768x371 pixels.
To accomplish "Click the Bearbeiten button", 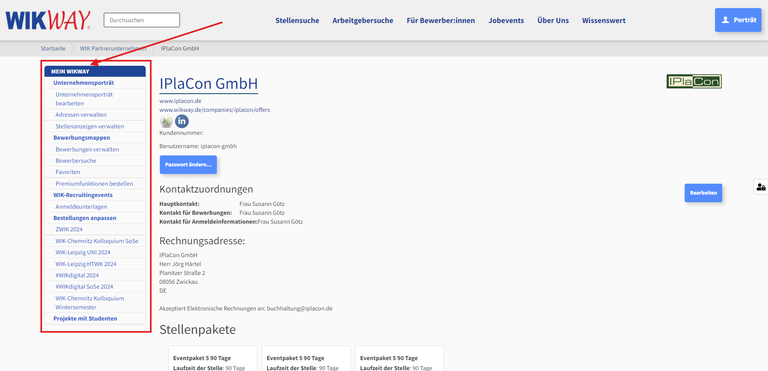I will (x=703, y=193).
